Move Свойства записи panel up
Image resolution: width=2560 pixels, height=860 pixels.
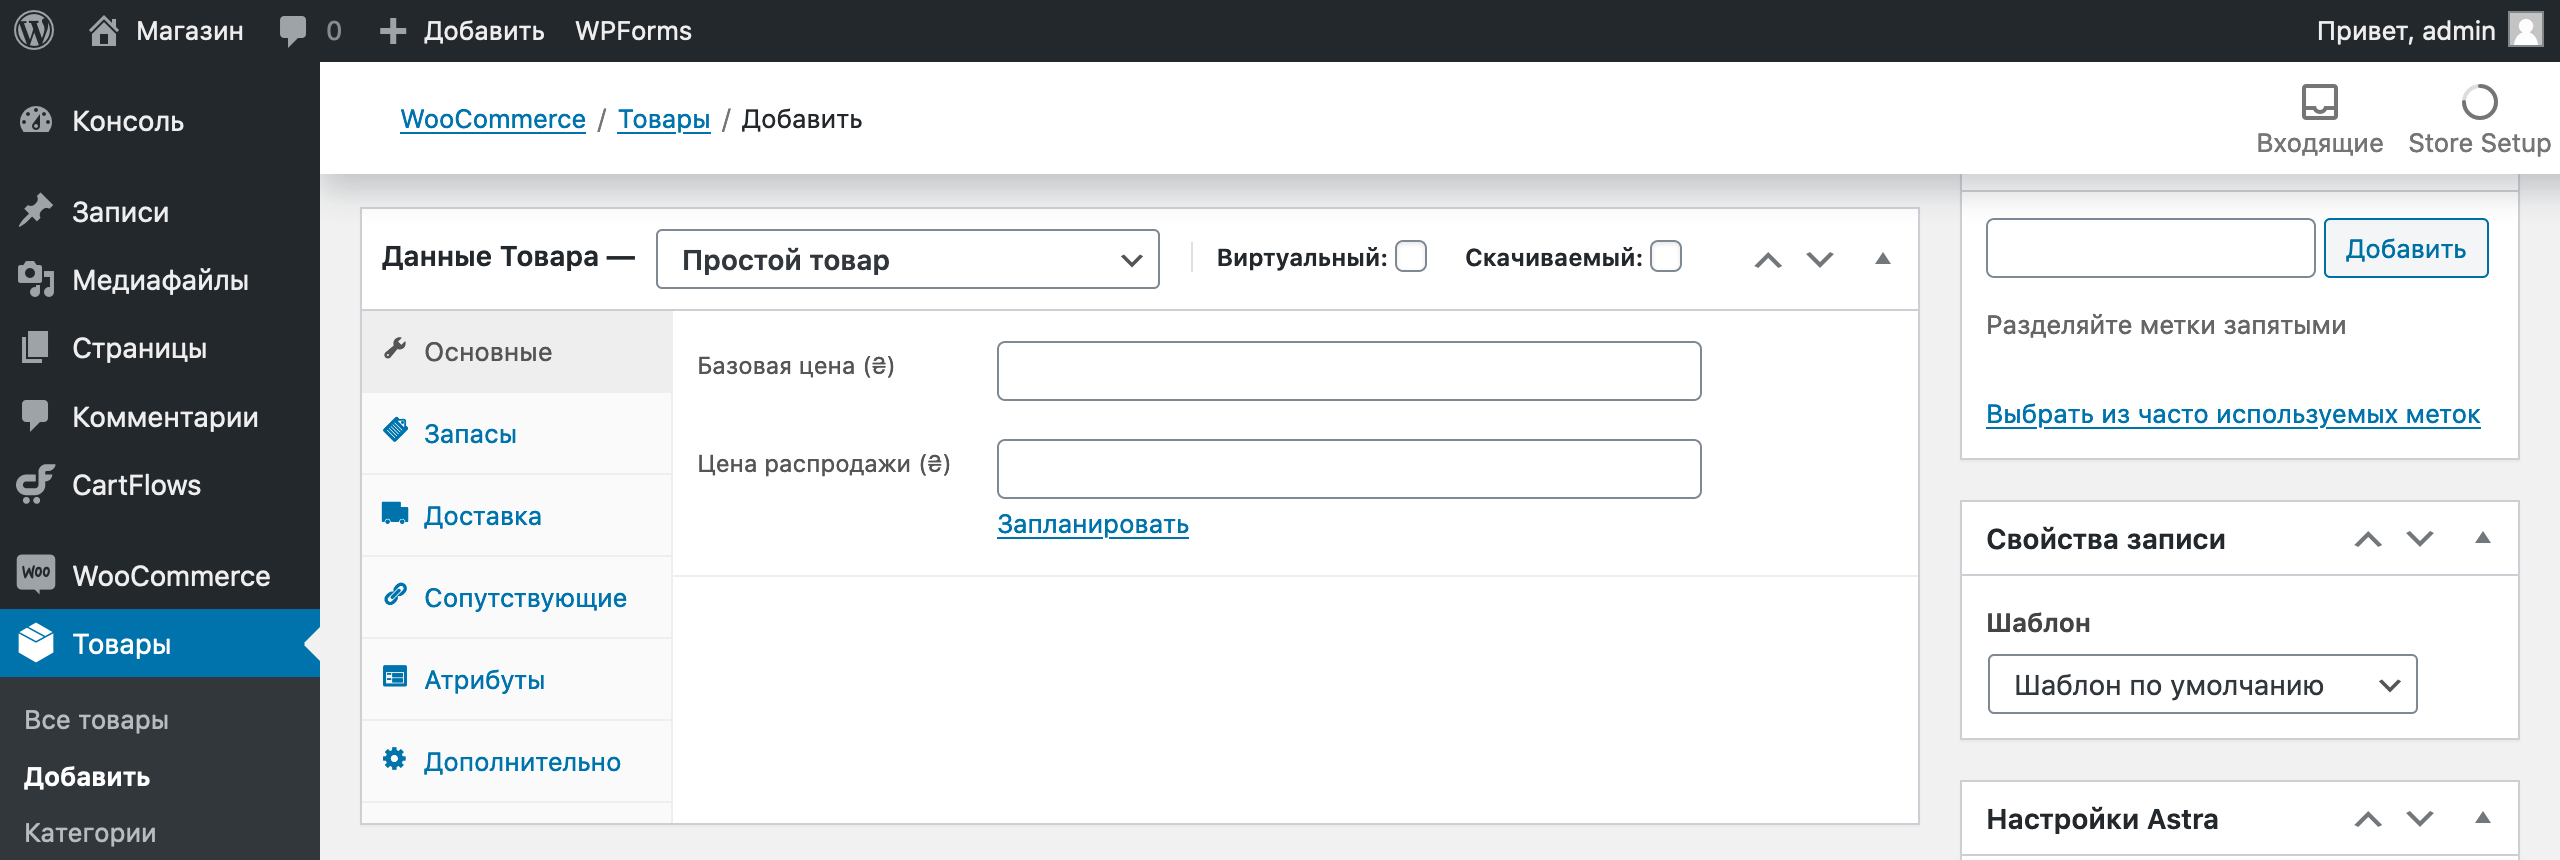pos(2368,540)
